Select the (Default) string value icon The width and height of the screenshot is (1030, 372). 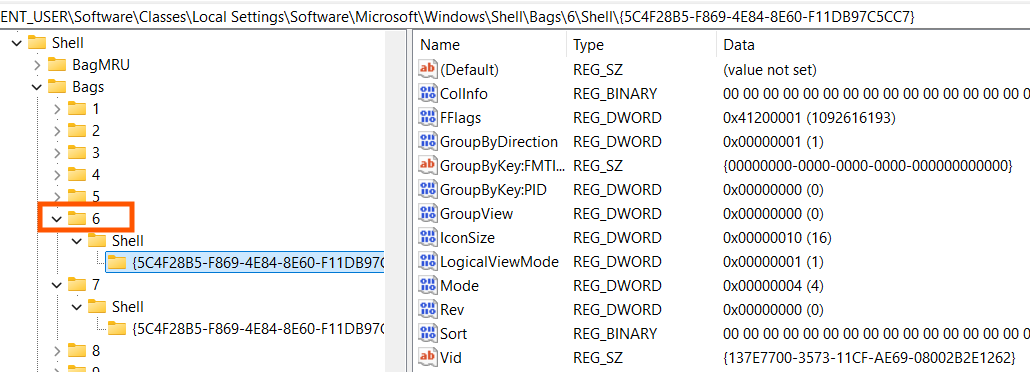click(x=428, y=69)
